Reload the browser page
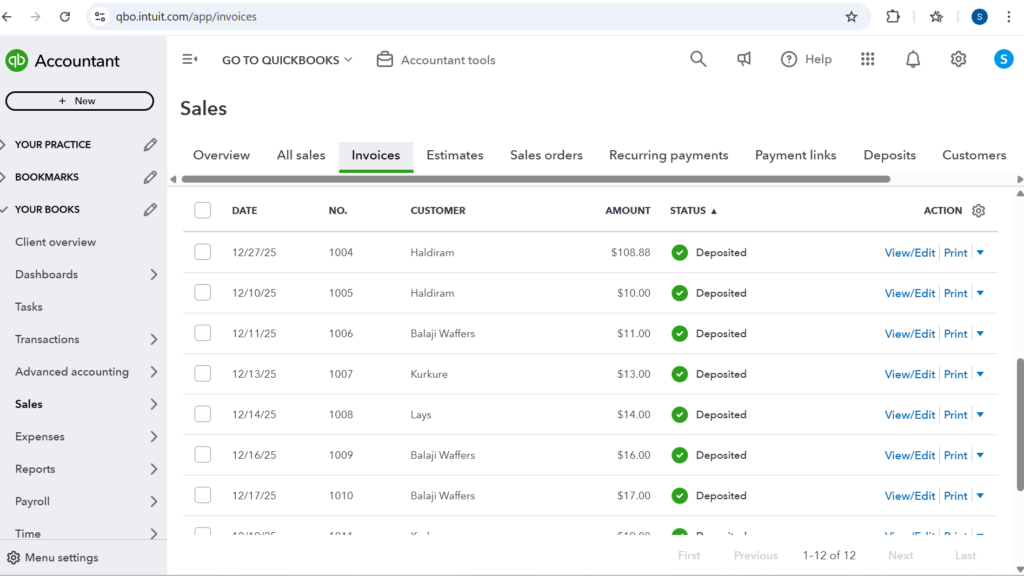The height and width of the screenshot is (576, 1024). click(65, 16)
